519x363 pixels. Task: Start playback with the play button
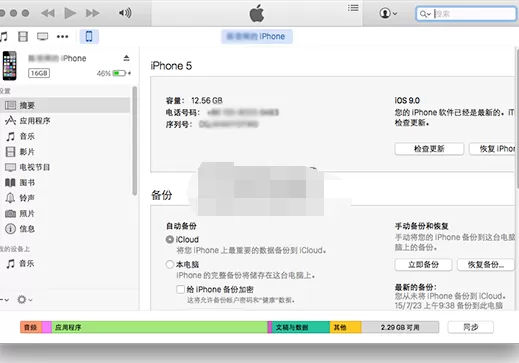click(70, 13)
